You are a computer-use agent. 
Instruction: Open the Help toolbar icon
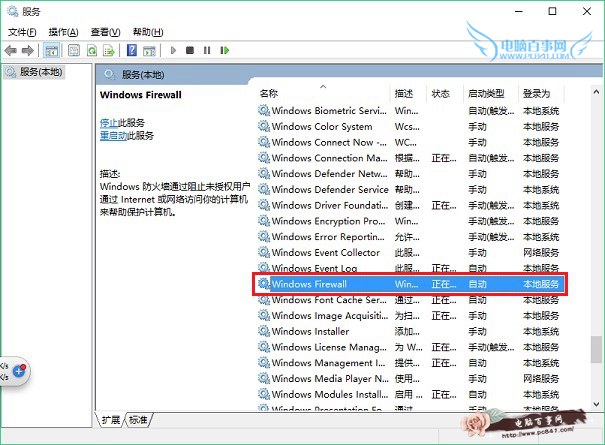coord(132,51)
